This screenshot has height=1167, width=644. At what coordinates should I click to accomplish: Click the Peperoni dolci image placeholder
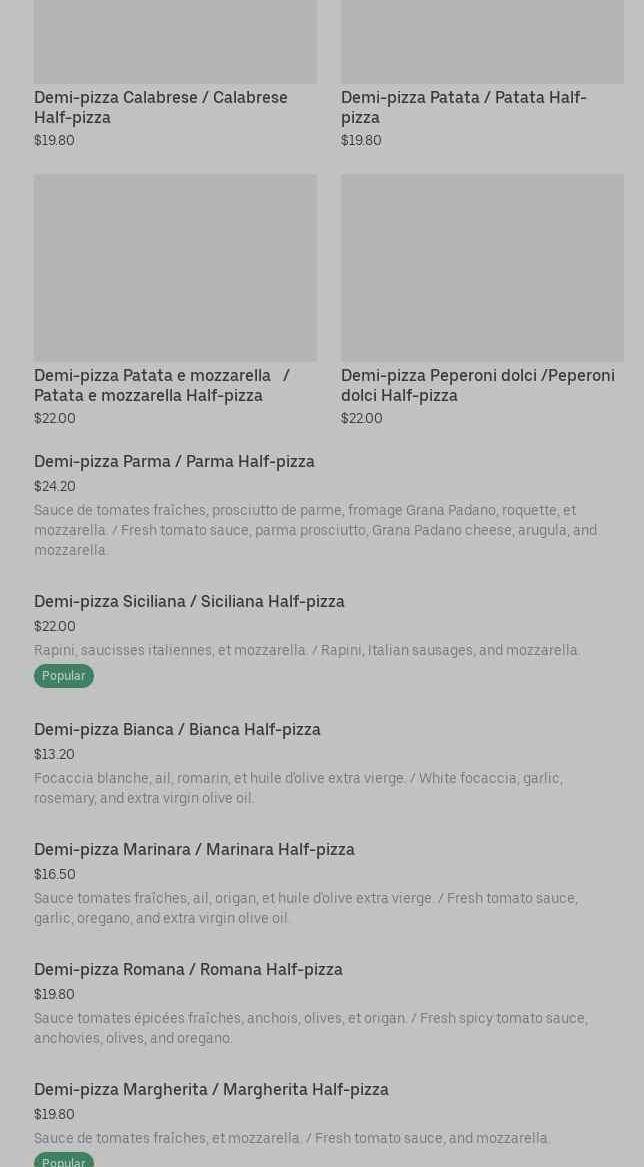click(482, 267)
